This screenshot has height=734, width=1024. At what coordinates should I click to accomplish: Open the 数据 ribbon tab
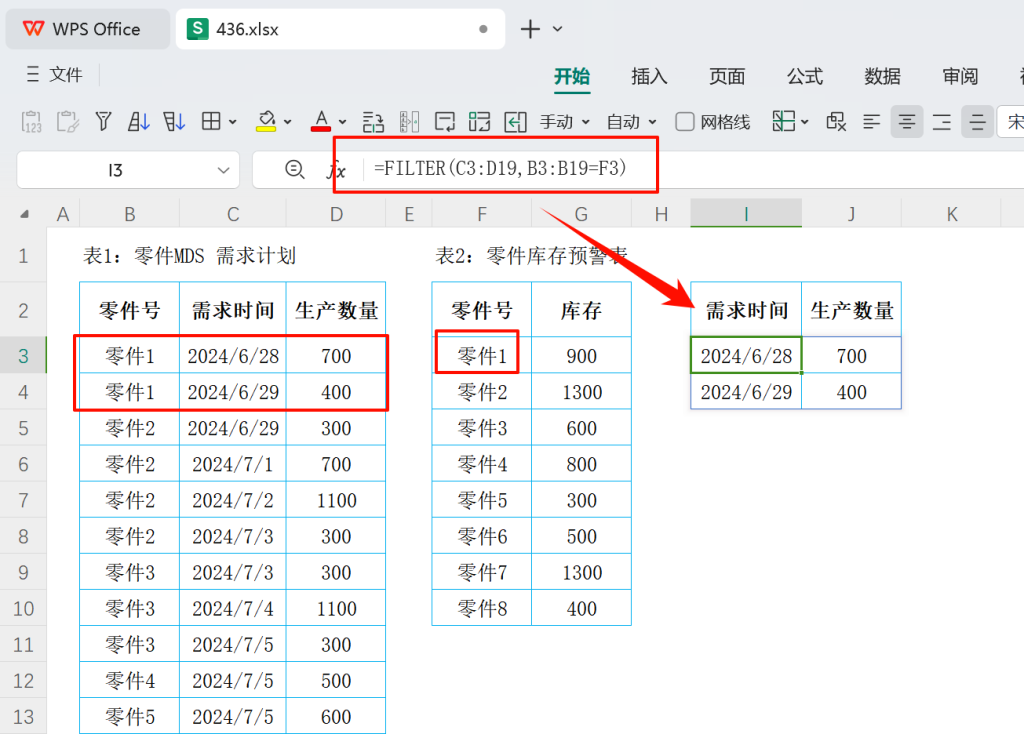882,76
